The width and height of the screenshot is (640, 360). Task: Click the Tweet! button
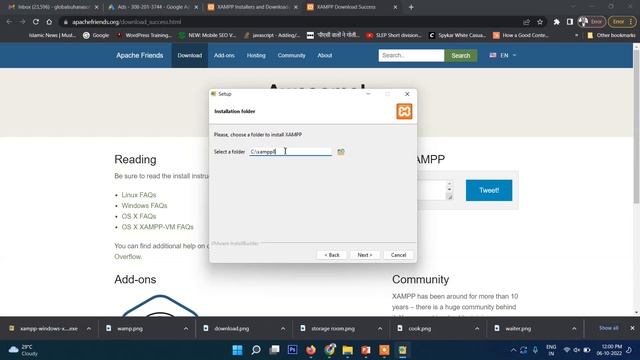(x=489, y=190)
